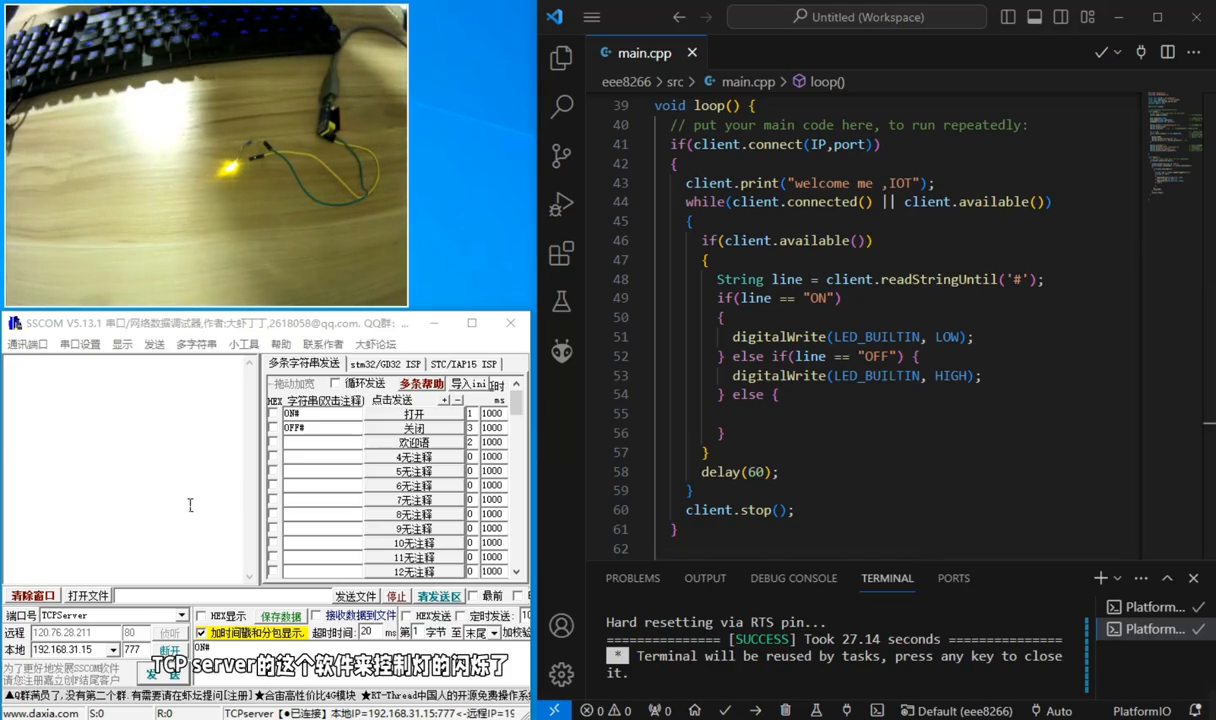Click PlatformIO Upload arrow in status bar

(x=755, y=711)
